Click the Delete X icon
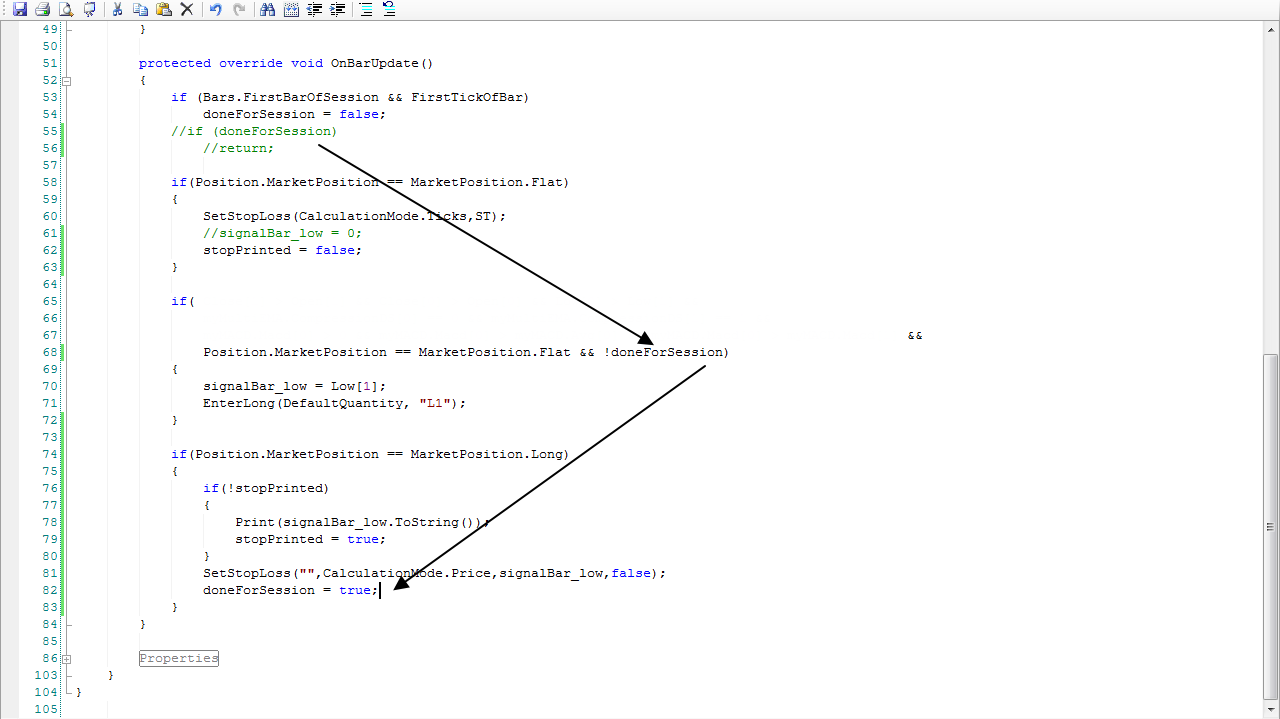Screen dimensions: 1280x719 (x=187, y=10)
